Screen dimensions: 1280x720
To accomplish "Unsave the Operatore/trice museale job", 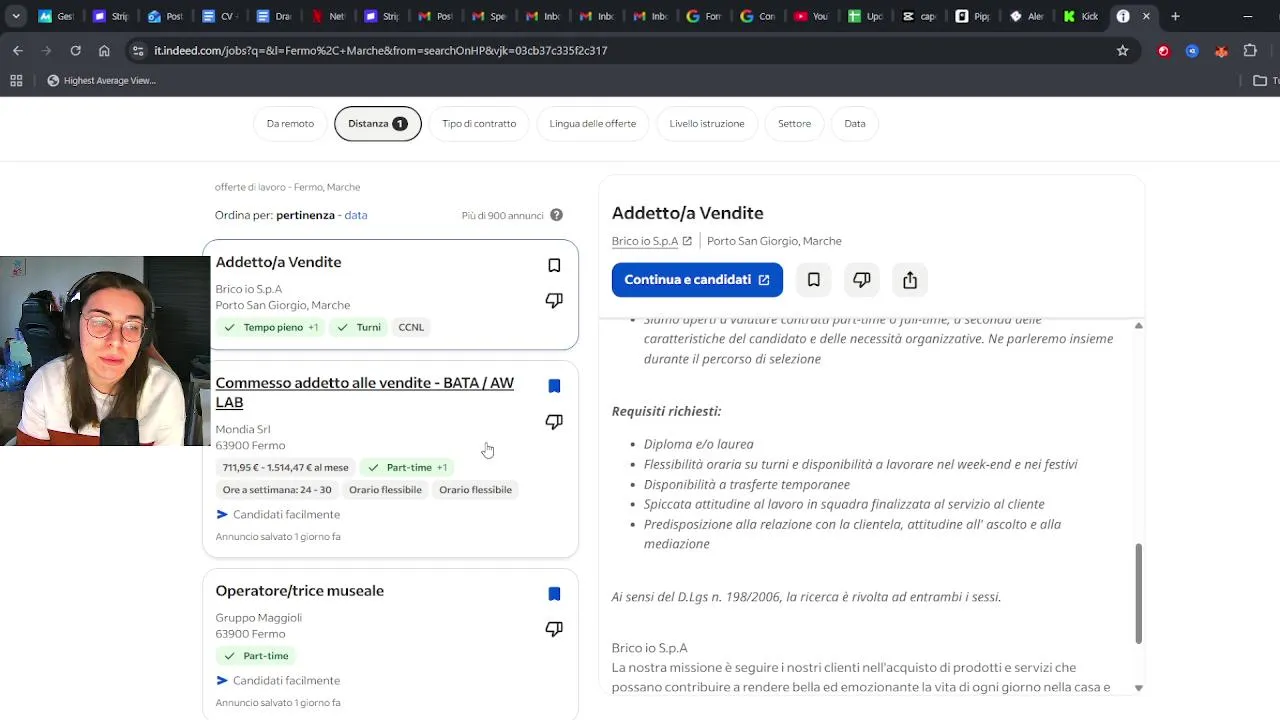I will (554, 594).
